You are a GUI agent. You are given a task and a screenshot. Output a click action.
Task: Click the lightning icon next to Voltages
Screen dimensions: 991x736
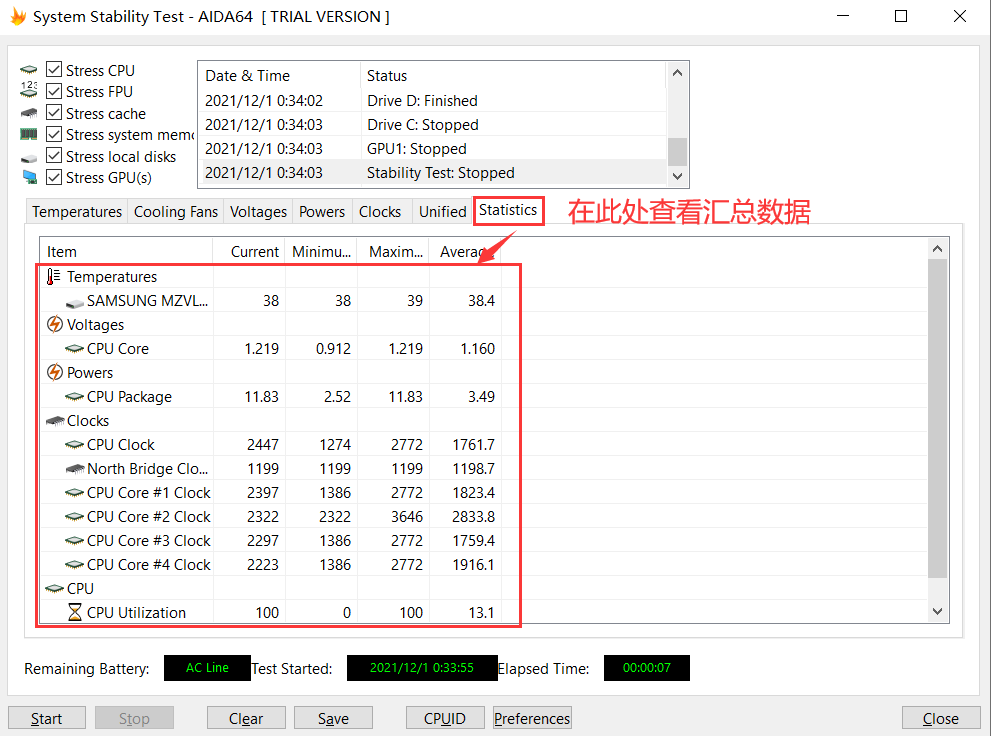[x=55, y=325]
